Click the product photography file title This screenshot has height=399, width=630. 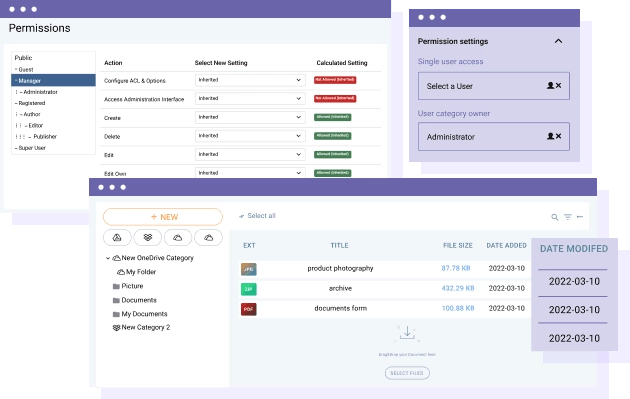point(340,268)
